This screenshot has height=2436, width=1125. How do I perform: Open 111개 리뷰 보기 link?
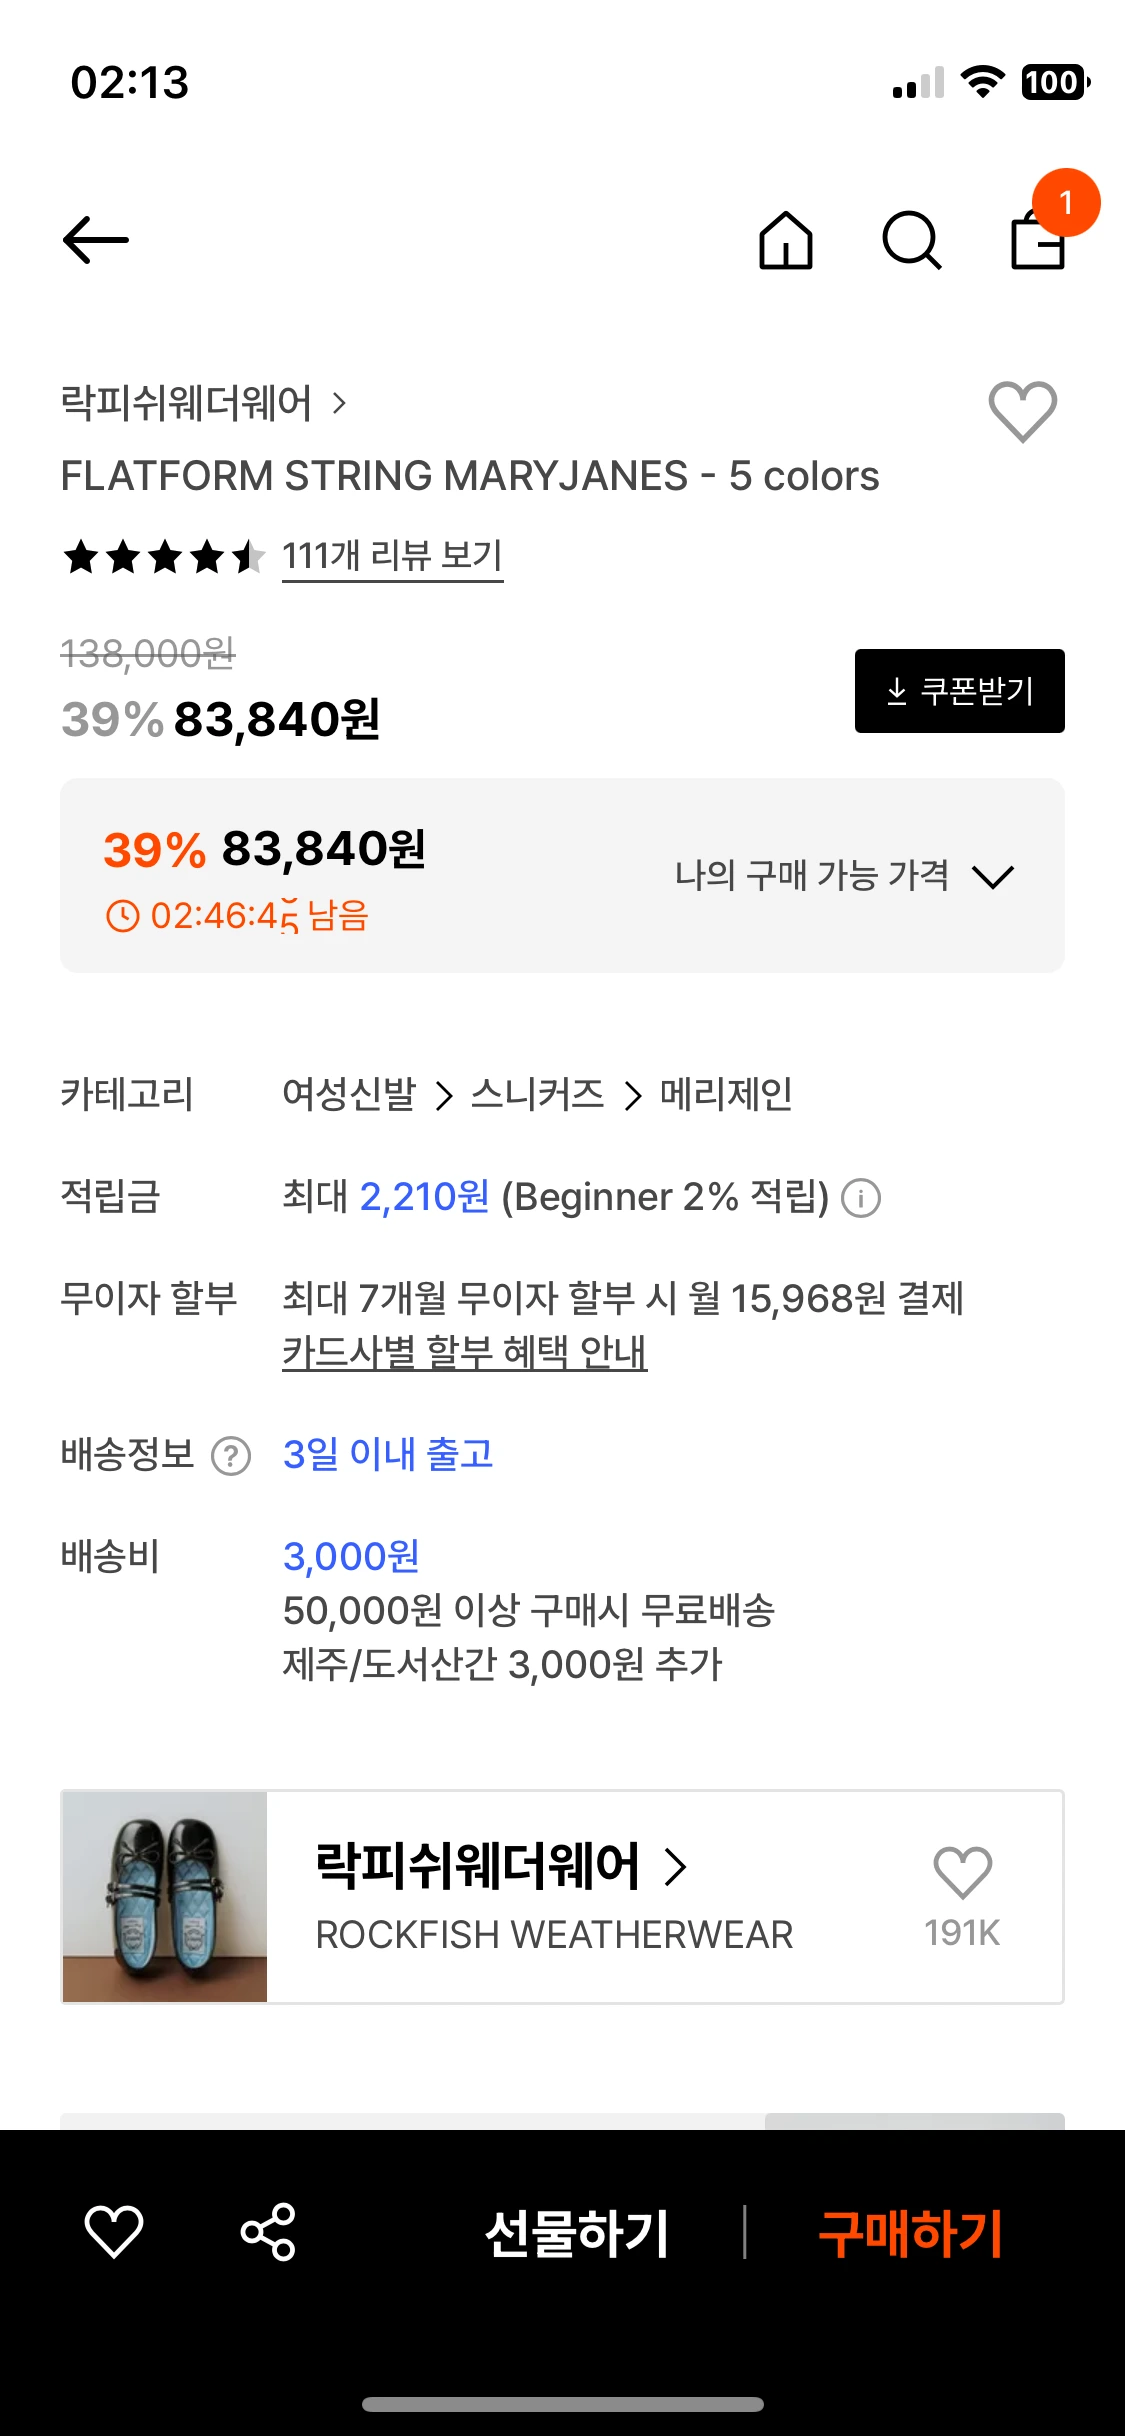tap(392, 556)
